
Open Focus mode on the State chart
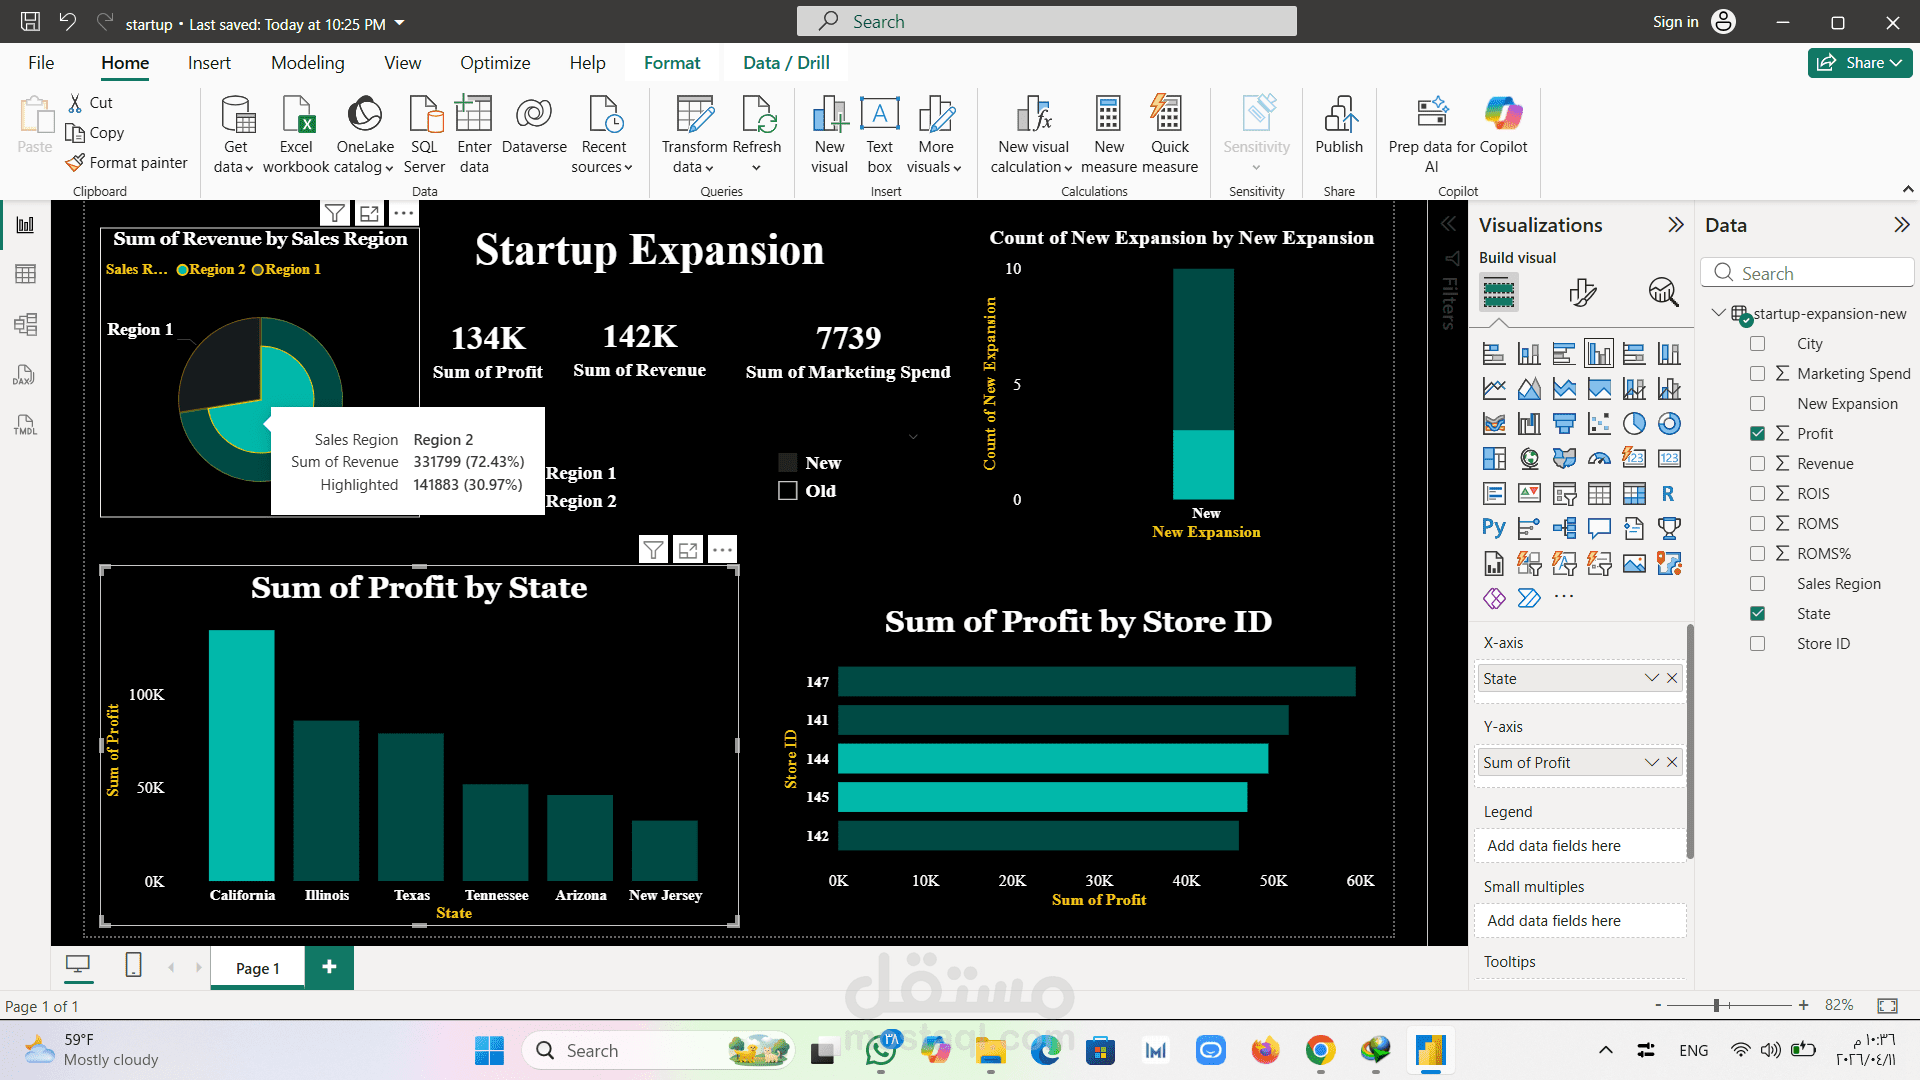click(x=688, y=549)
